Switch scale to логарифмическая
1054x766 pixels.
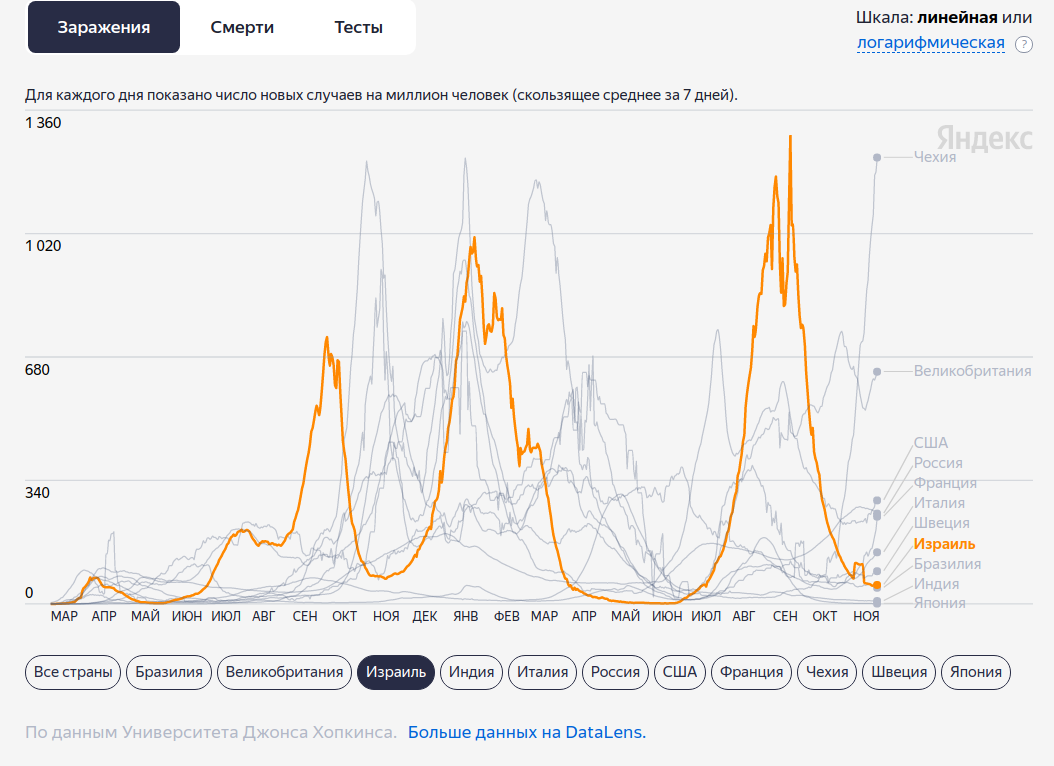[x=930, y=43]
